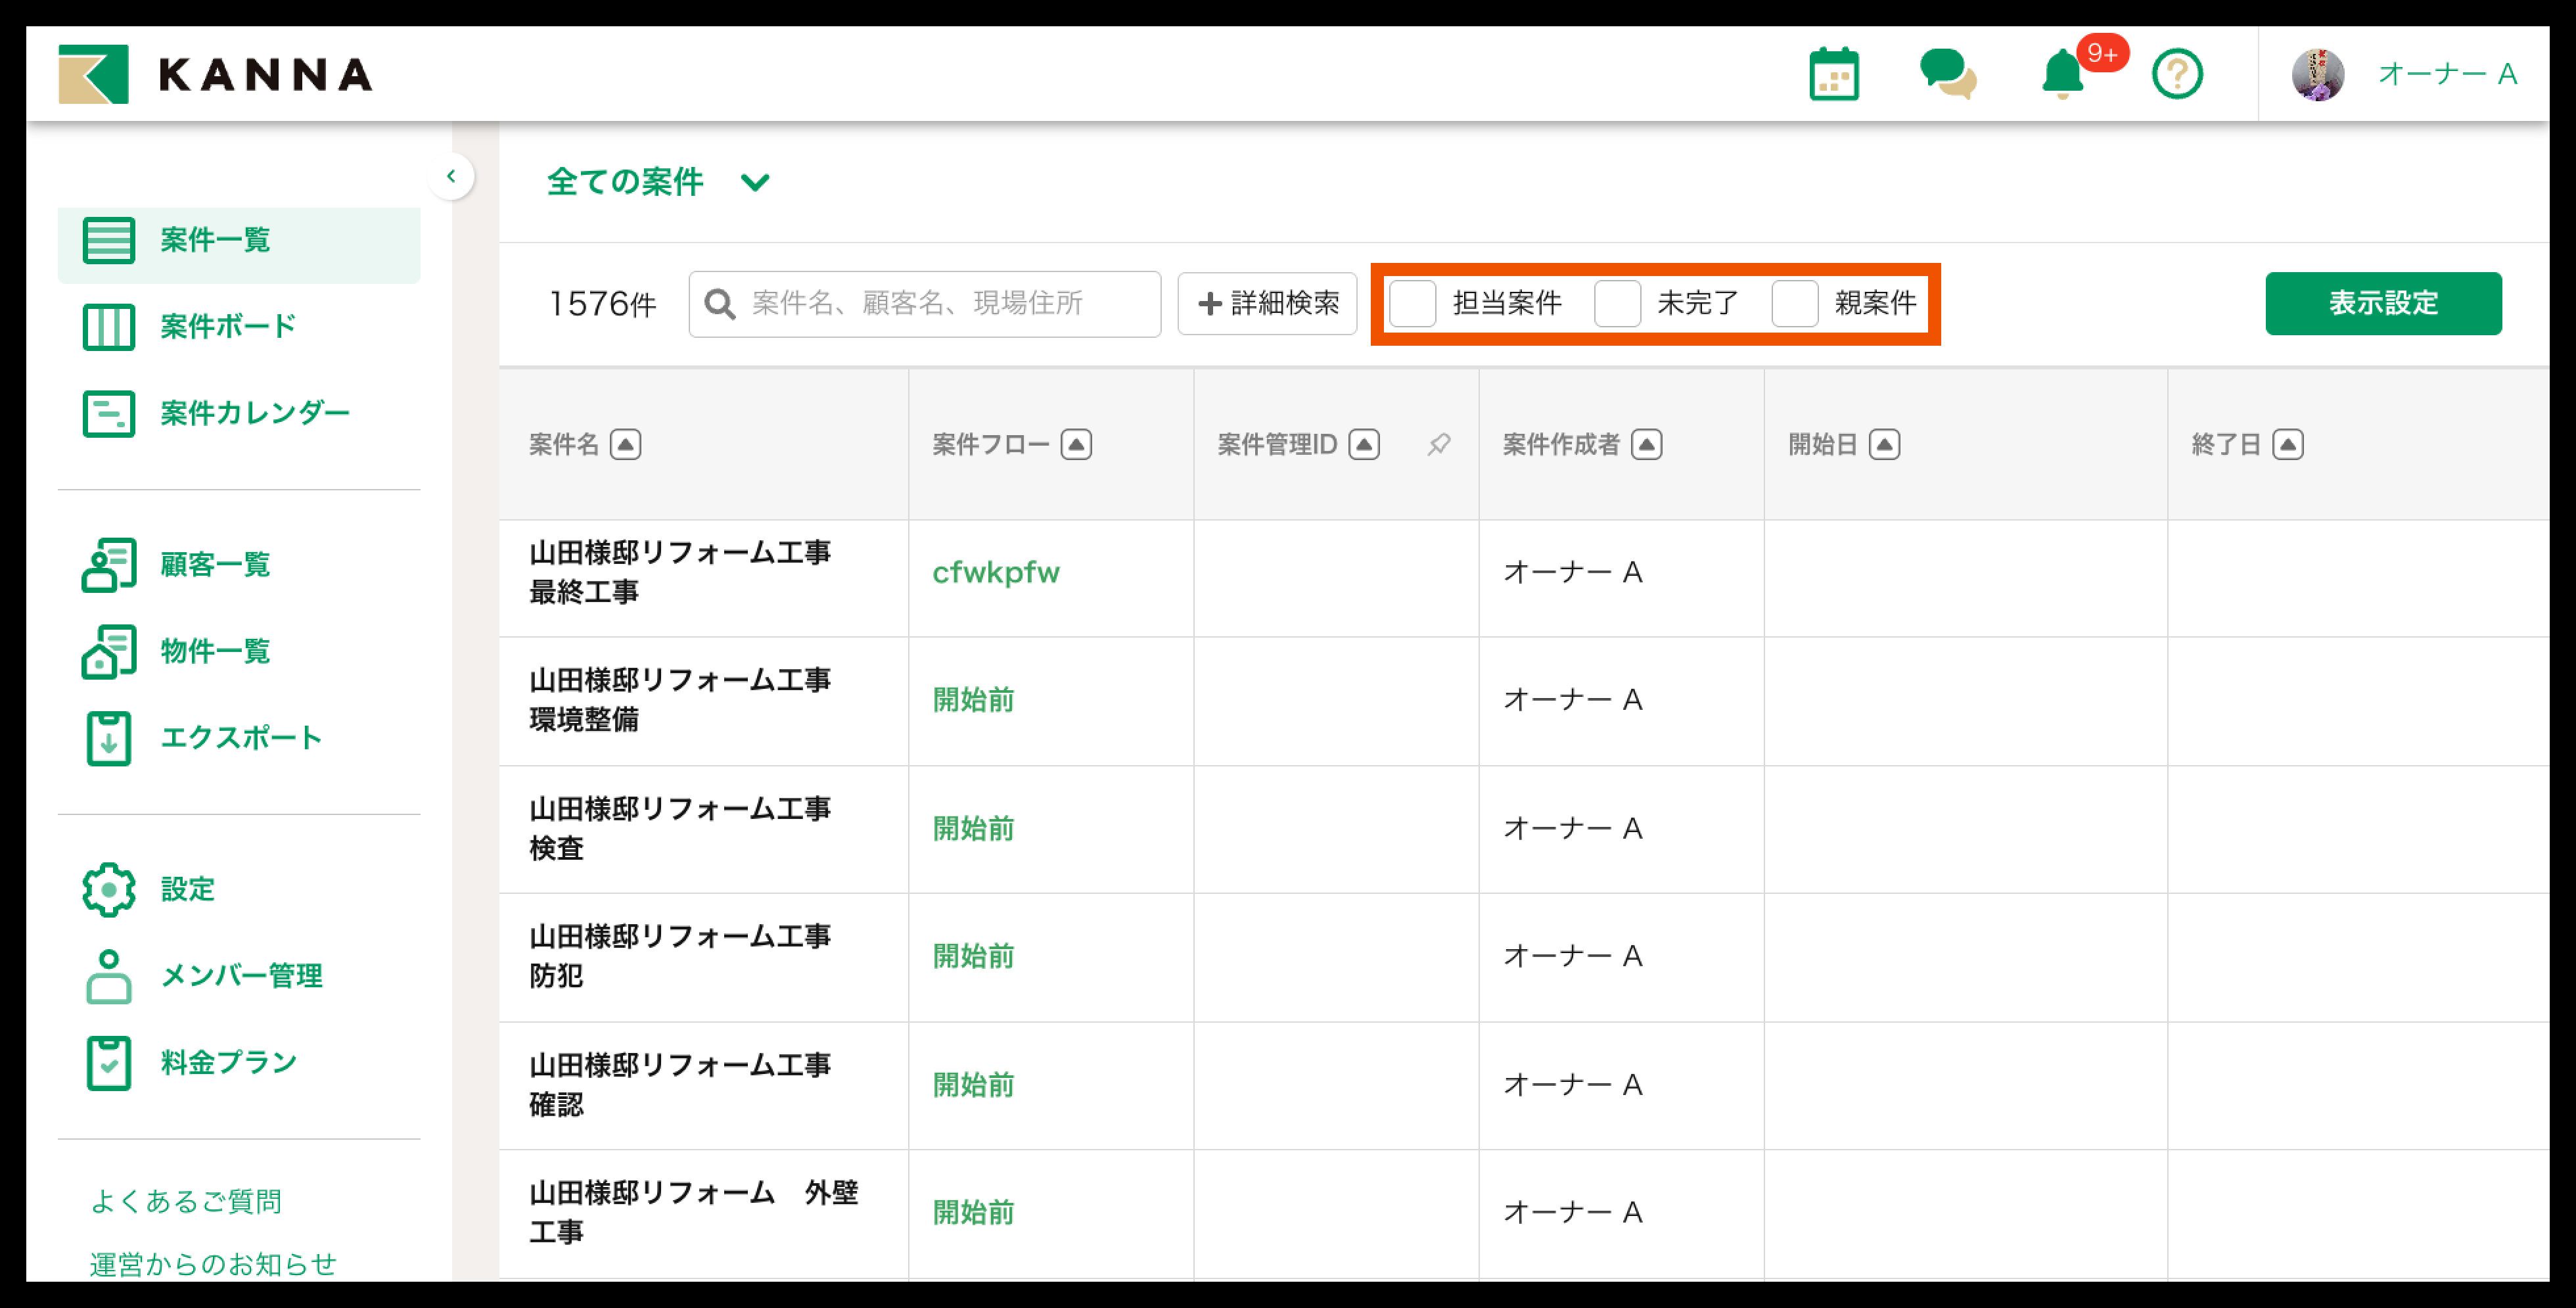Screen dimensions: 2576x1308
Task: Click the 表示設定 button
Action: pyautogui.click(x=2382, y=303)
